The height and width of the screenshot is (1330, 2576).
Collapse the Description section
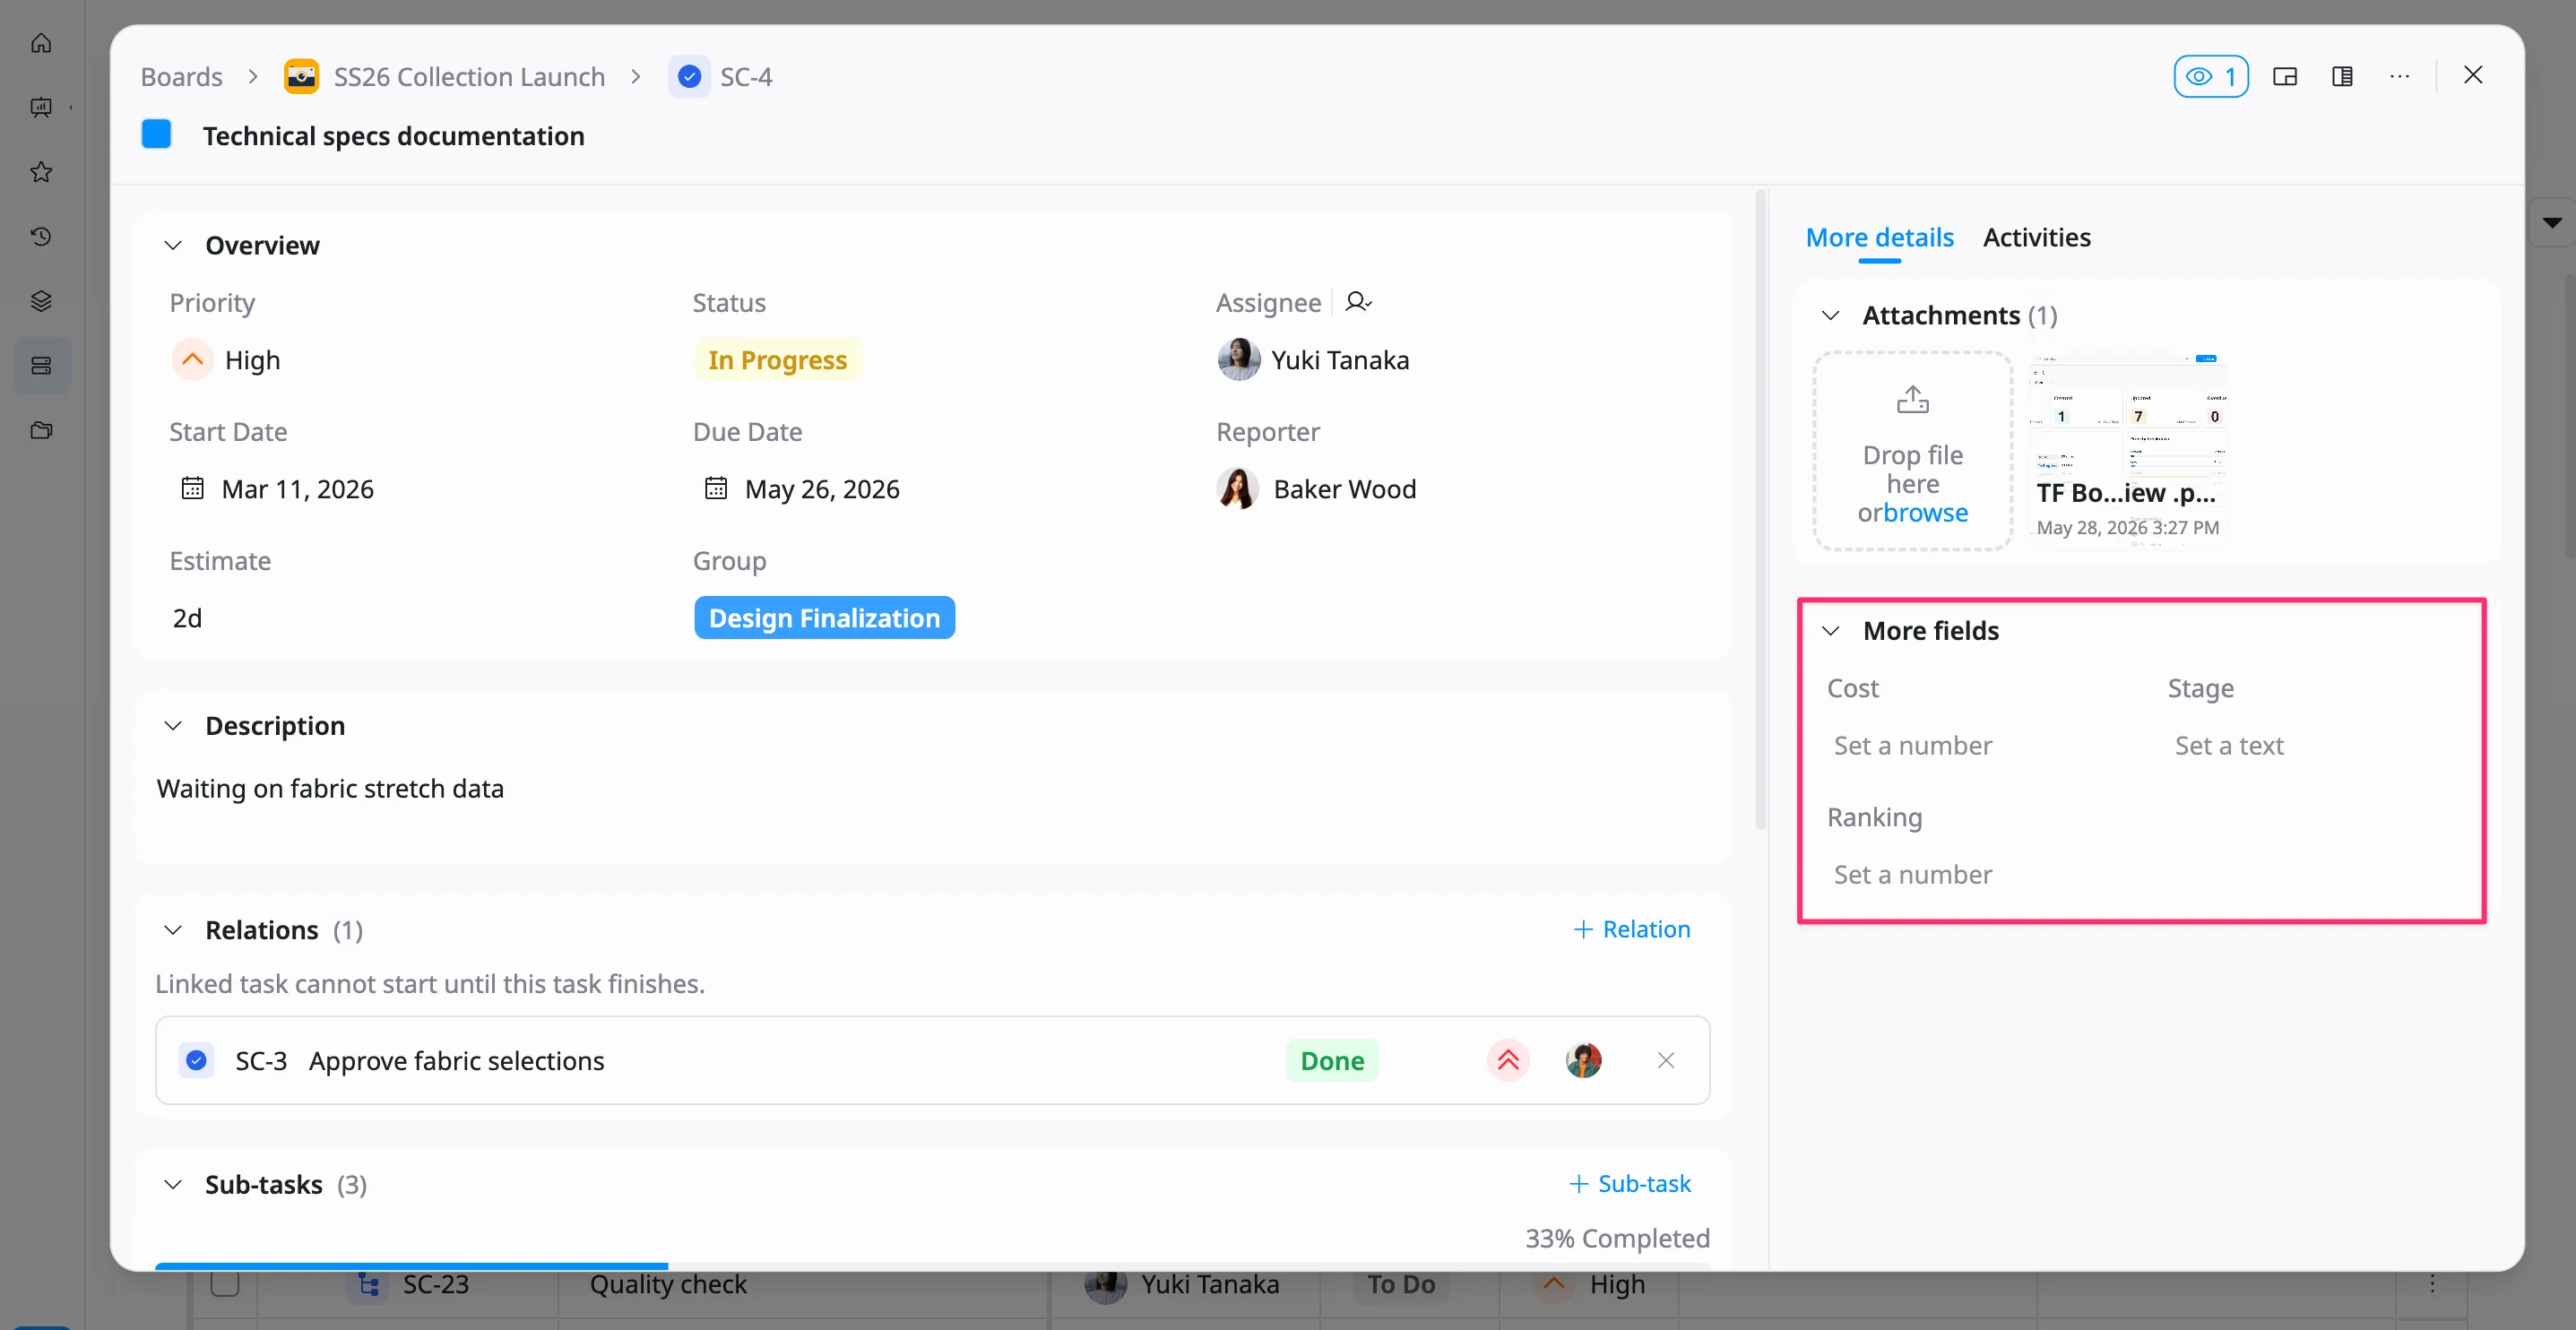pyautogui.click(x=173, y=726)
